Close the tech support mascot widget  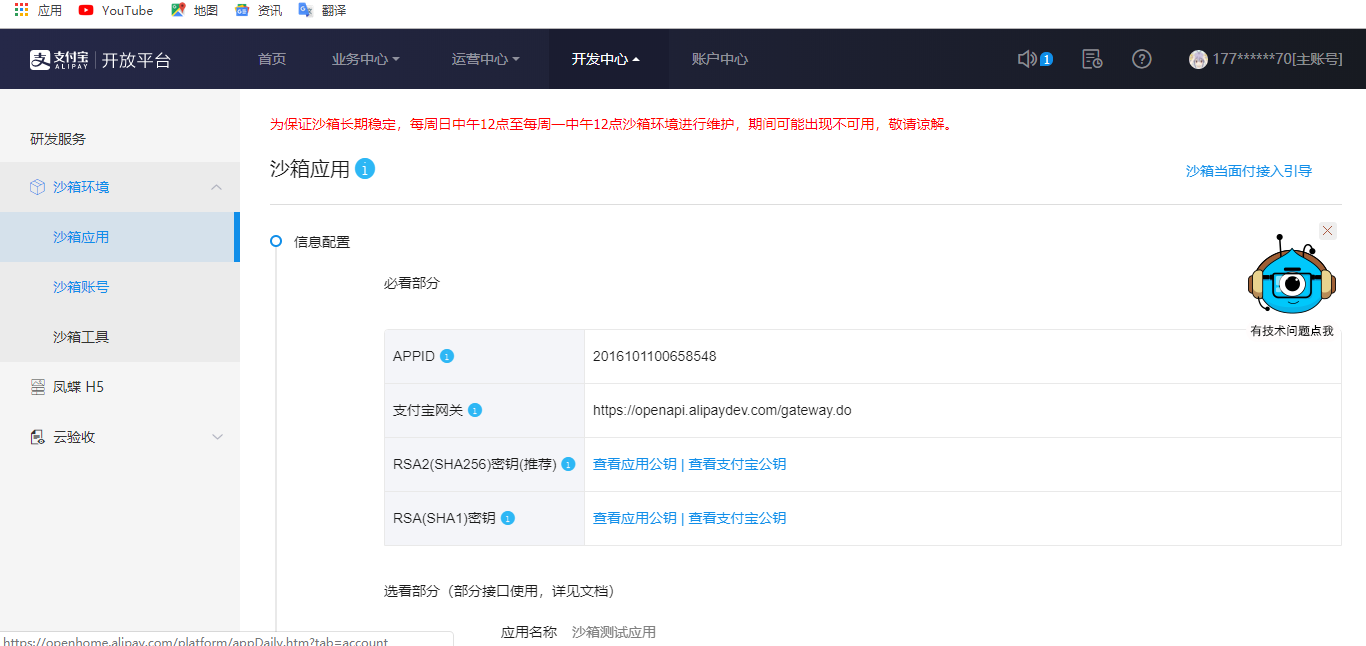coord(1328,231)
